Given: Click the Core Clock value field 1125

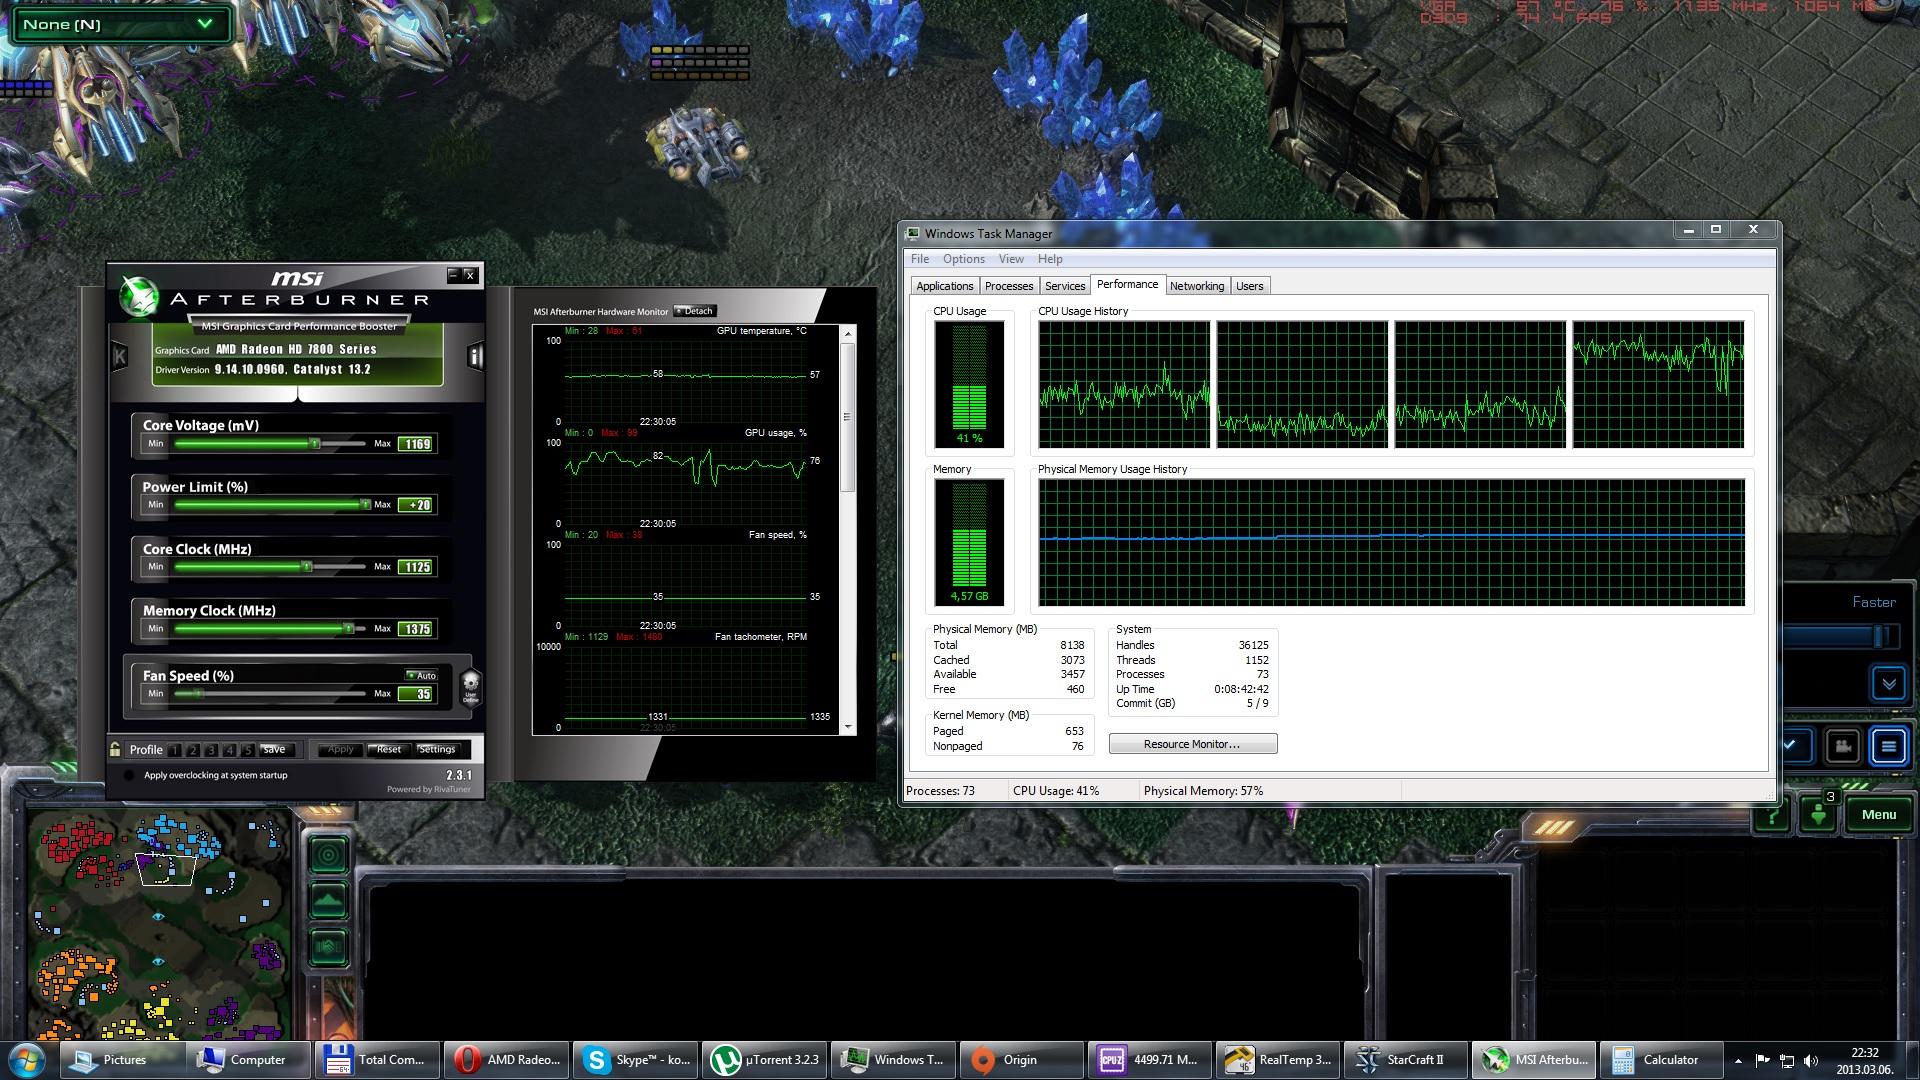Looking at the screenshot, I should (x=416, y=567).
